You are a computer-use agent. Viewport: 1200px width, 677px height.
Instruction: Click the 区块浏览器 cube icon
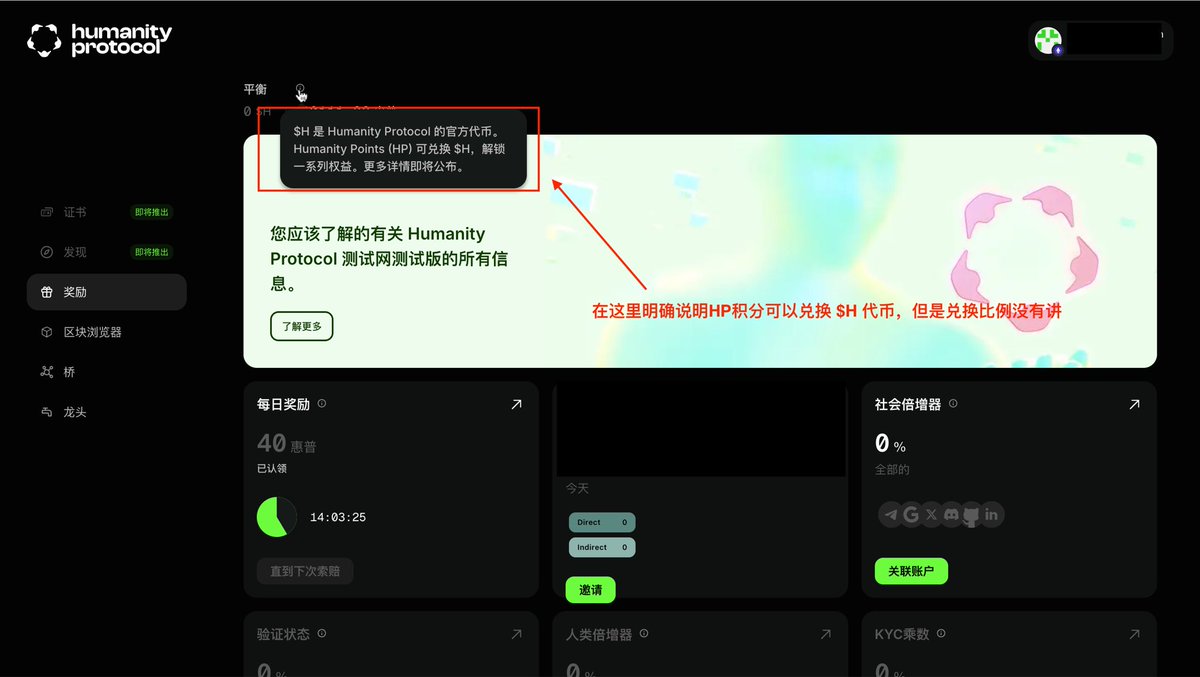(x=46, y=332)
